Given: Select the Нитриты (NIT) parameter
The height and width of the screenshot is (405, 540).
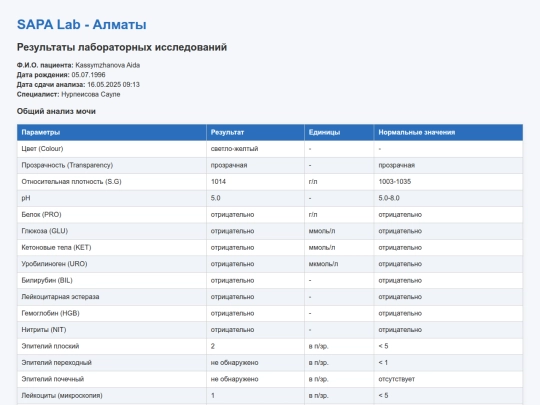Looking at the screenshot, I should click(44, 330).
